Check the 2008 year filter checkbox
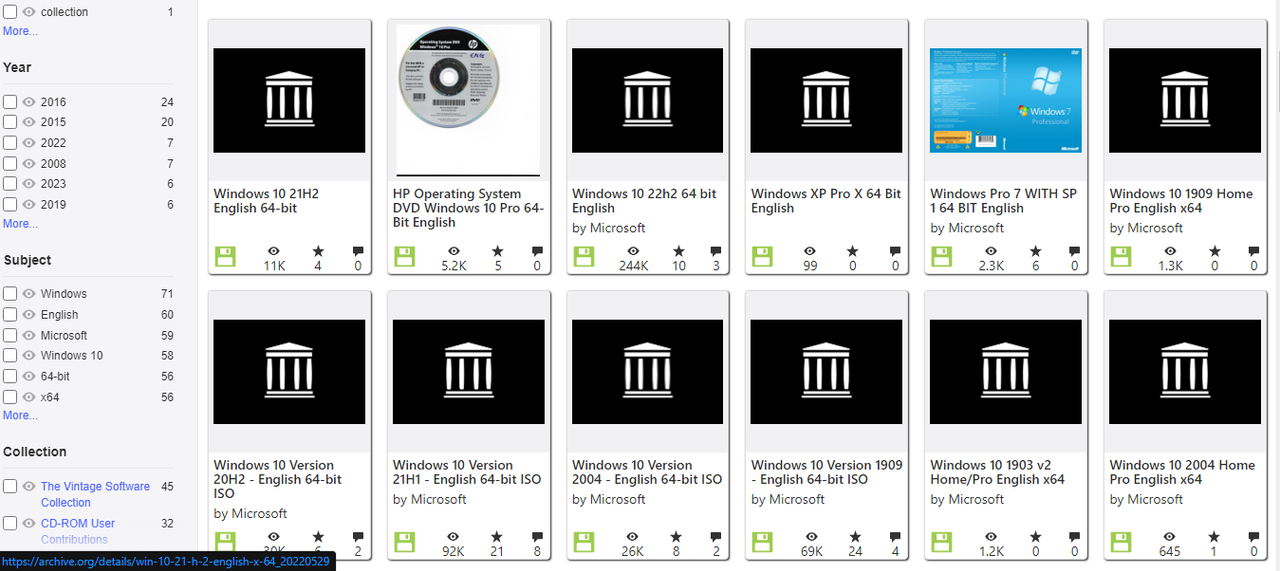Viewport: 1280px width, 571px height. pos(10,163)
